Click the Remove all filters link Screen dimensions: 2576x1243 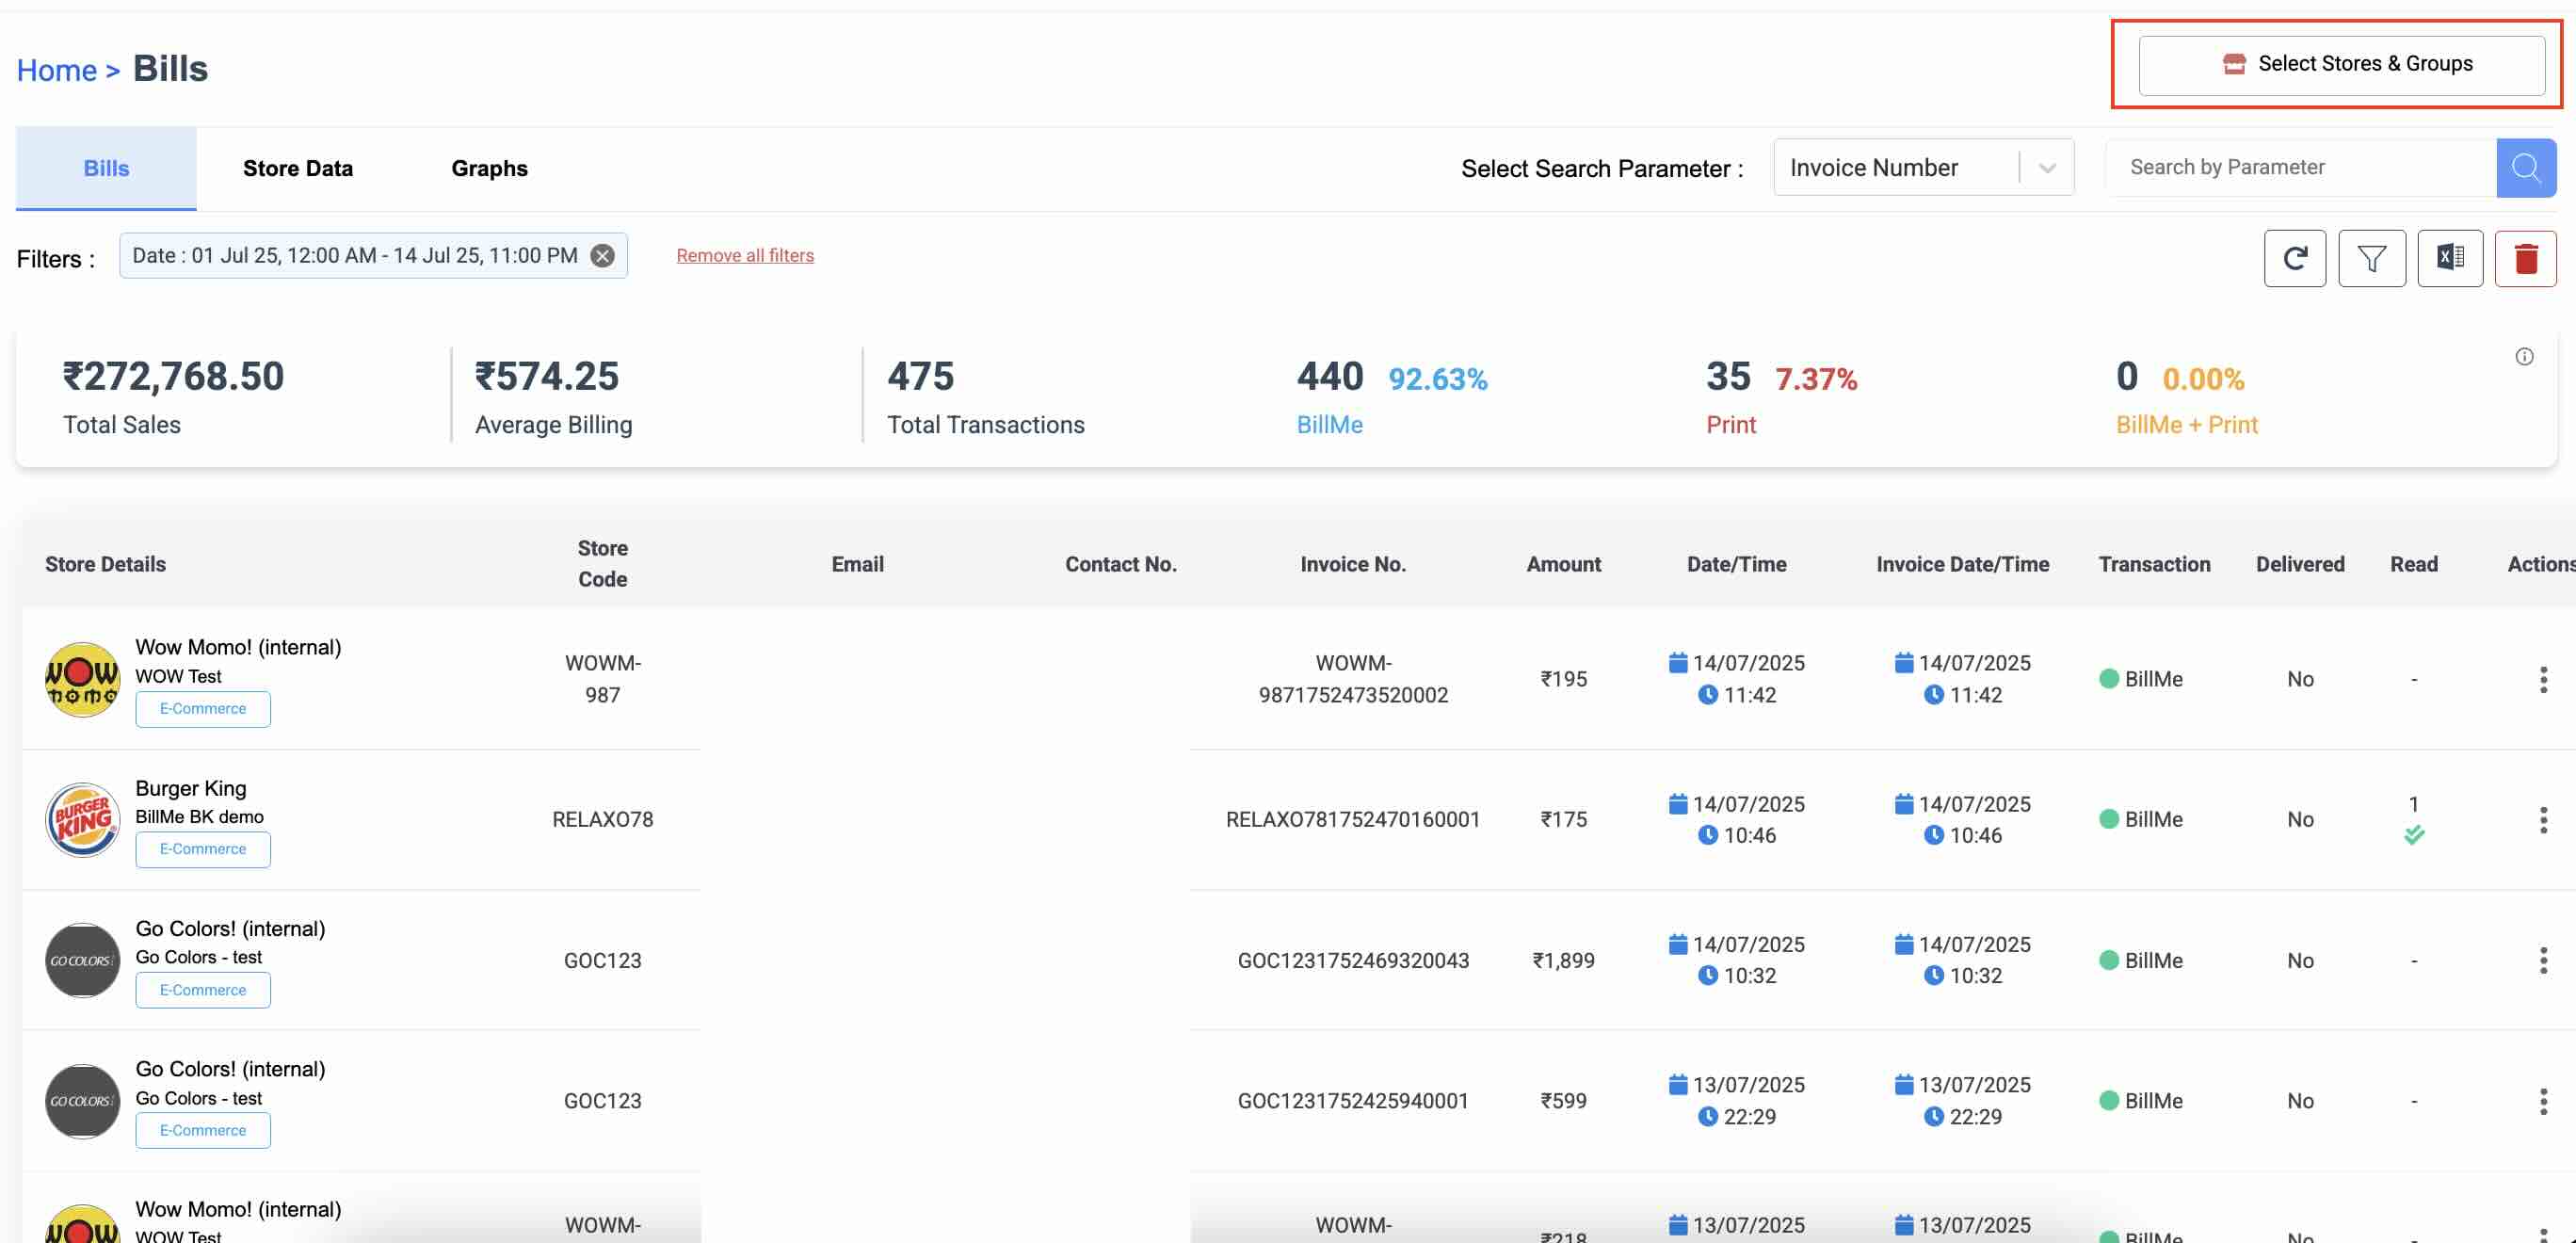(x=744, y=256)
